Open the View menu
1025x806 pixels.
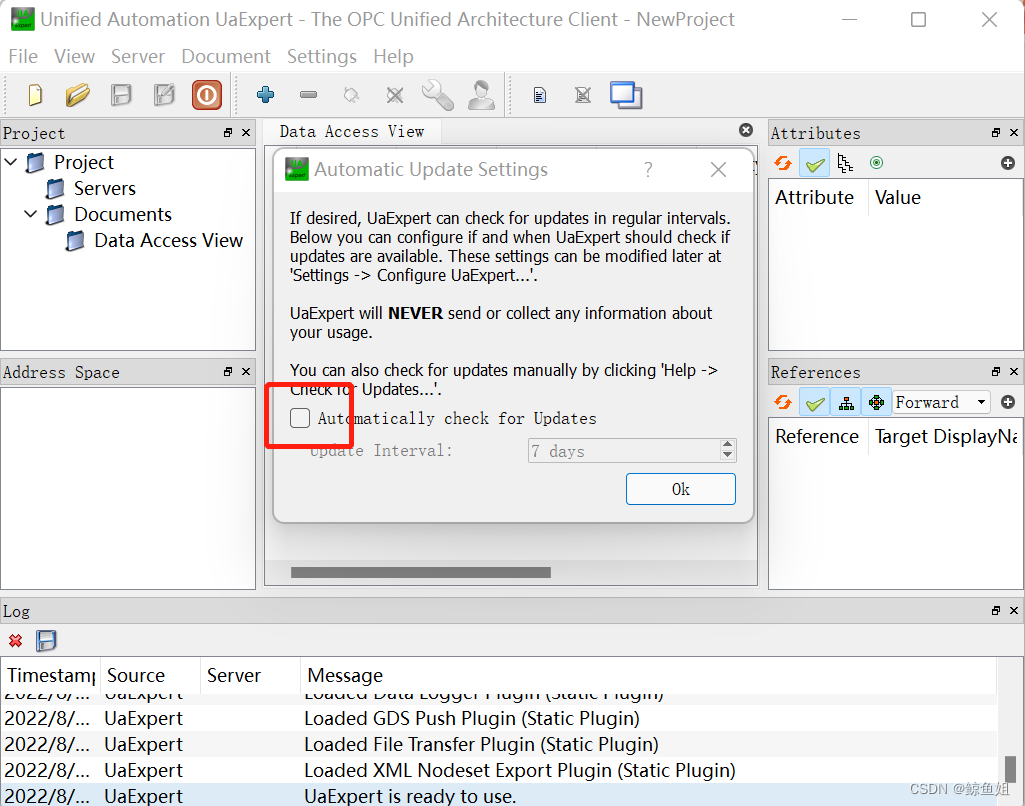click(x=75, y=57)
